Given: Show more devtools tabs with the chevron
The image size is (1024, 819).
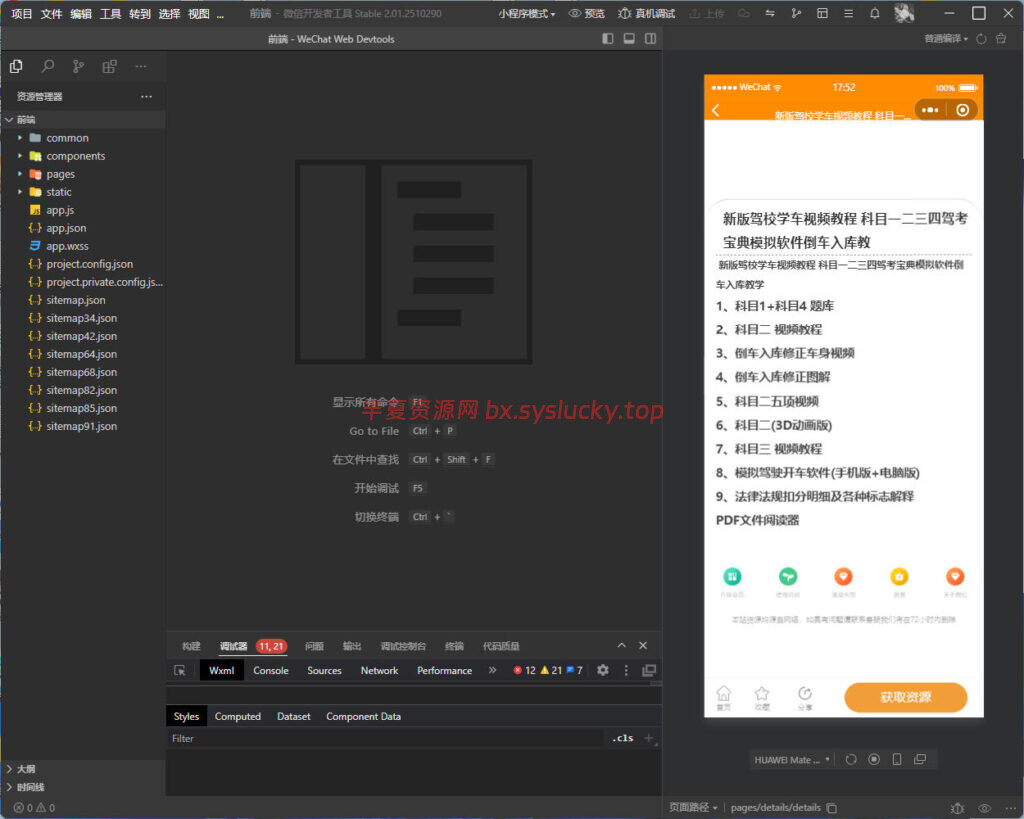Looking at the screenshot, I should tap(492, 670).
